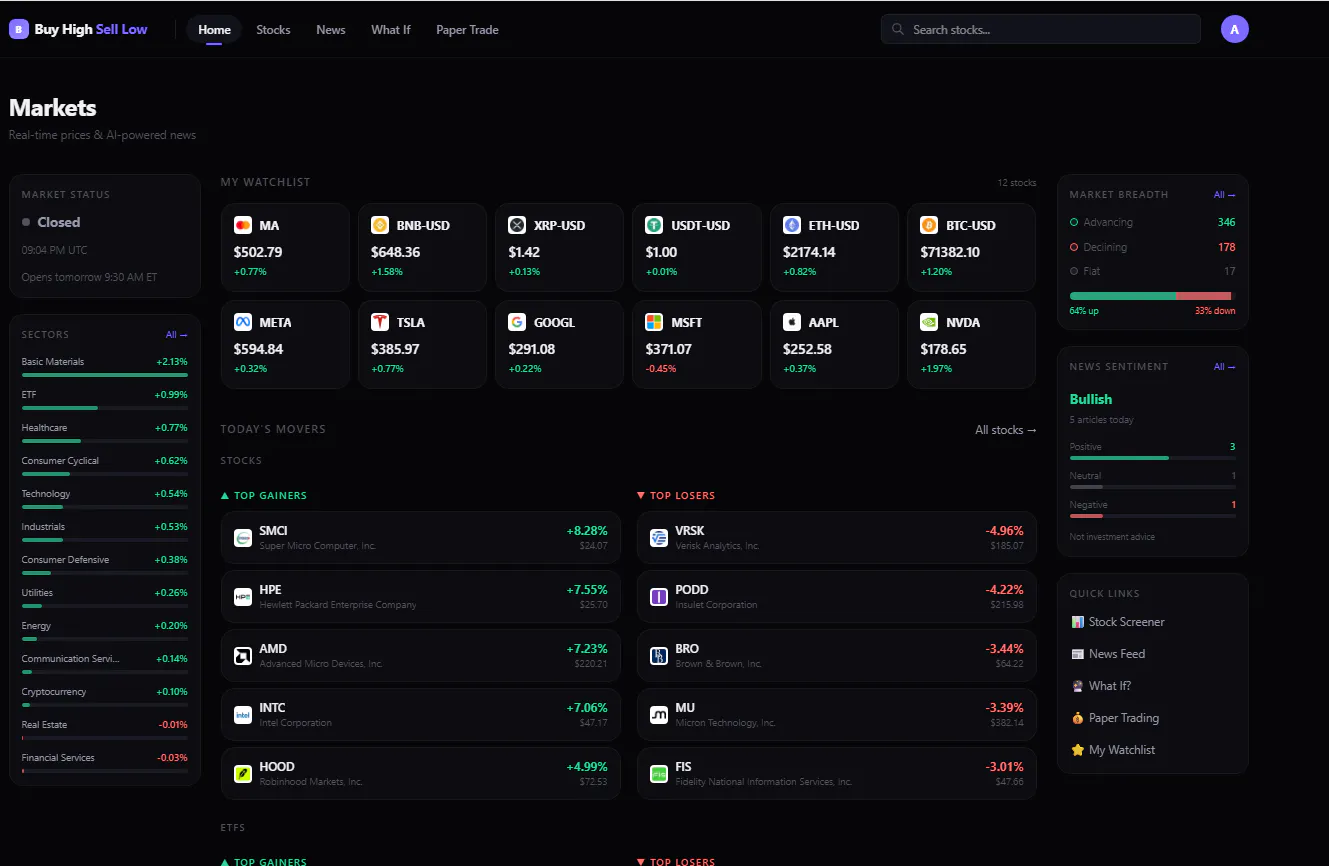Select the Financial Services sector label
Viewport: 1329px width, 866px height.
(x=58, y=758)
